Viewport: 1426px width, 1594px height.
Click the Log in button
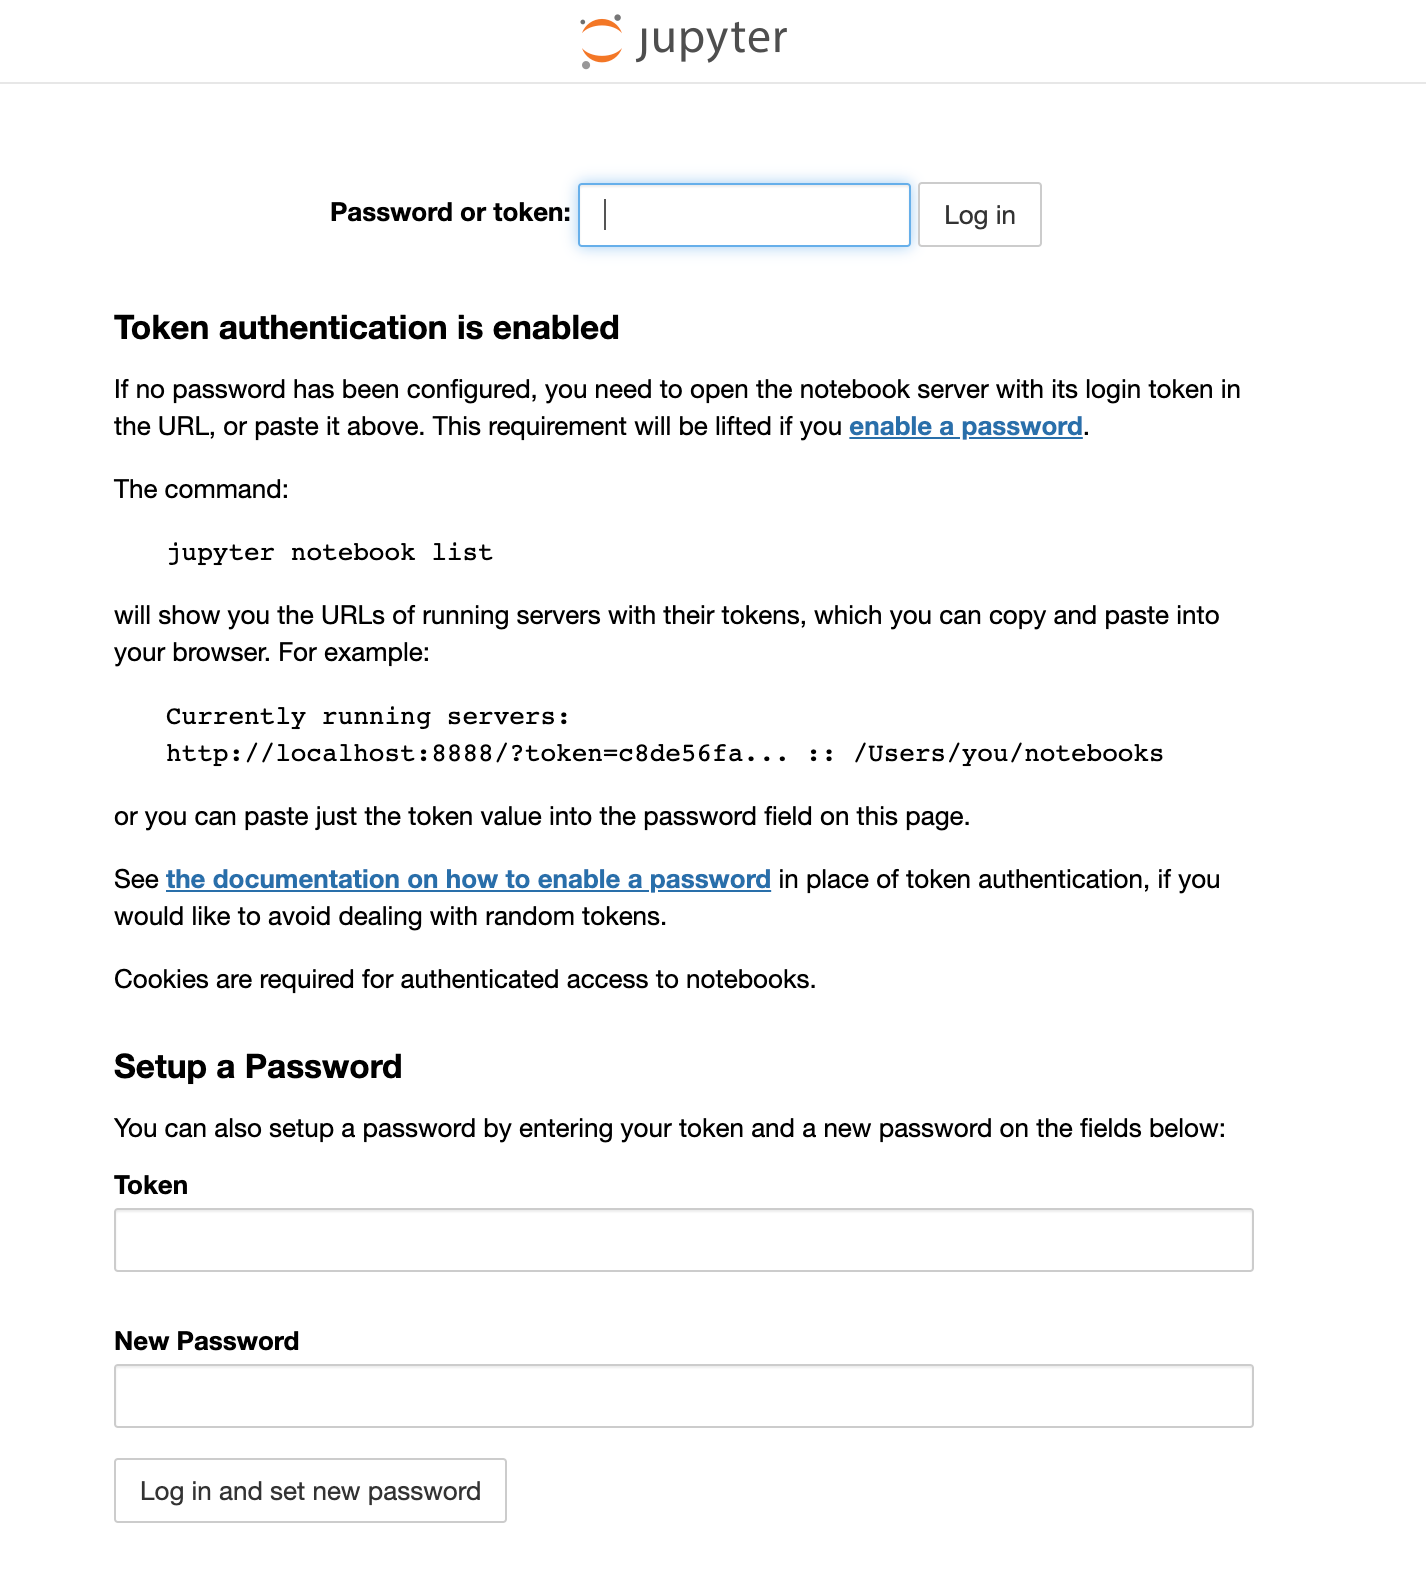(979, 214)
